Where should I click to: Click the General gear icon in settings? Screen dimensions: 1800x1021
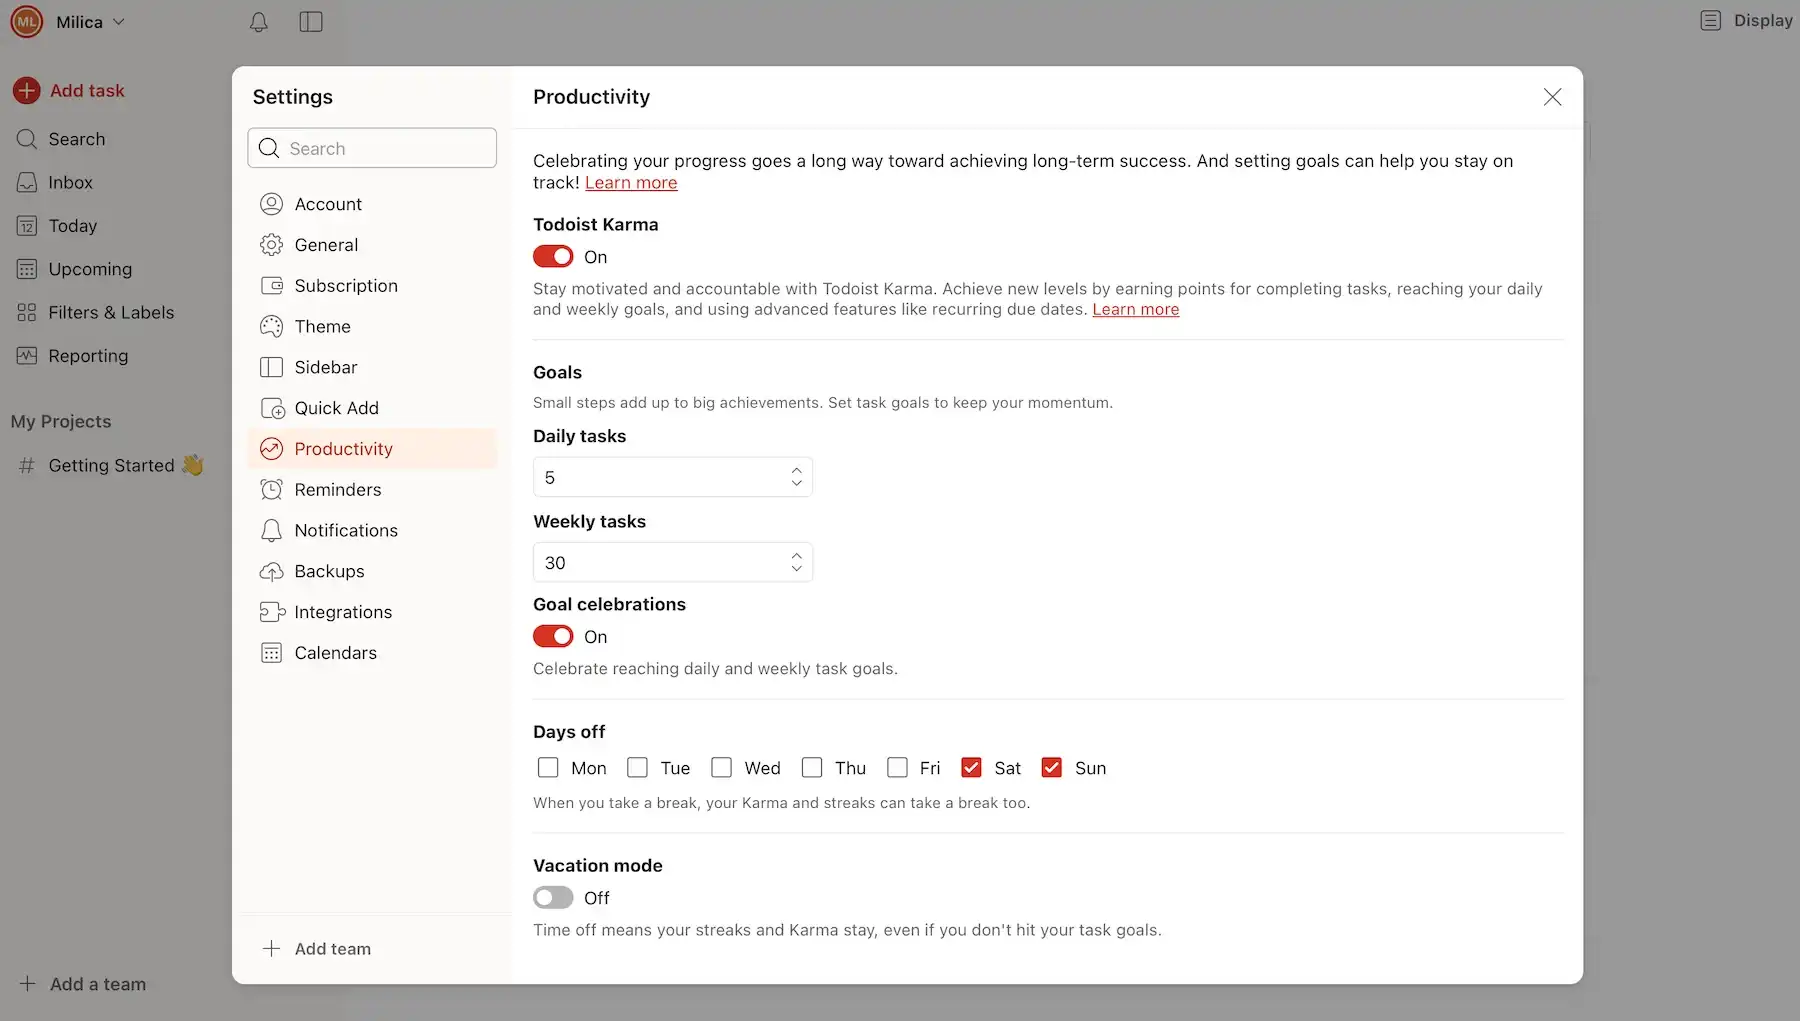[272, 245]
